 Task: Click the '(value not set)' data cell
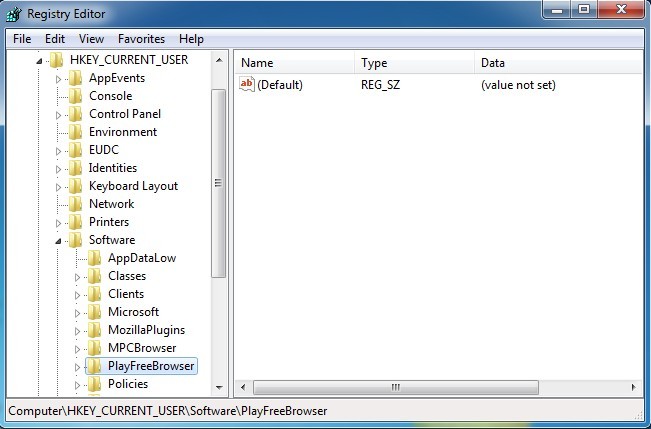point(518,85)
